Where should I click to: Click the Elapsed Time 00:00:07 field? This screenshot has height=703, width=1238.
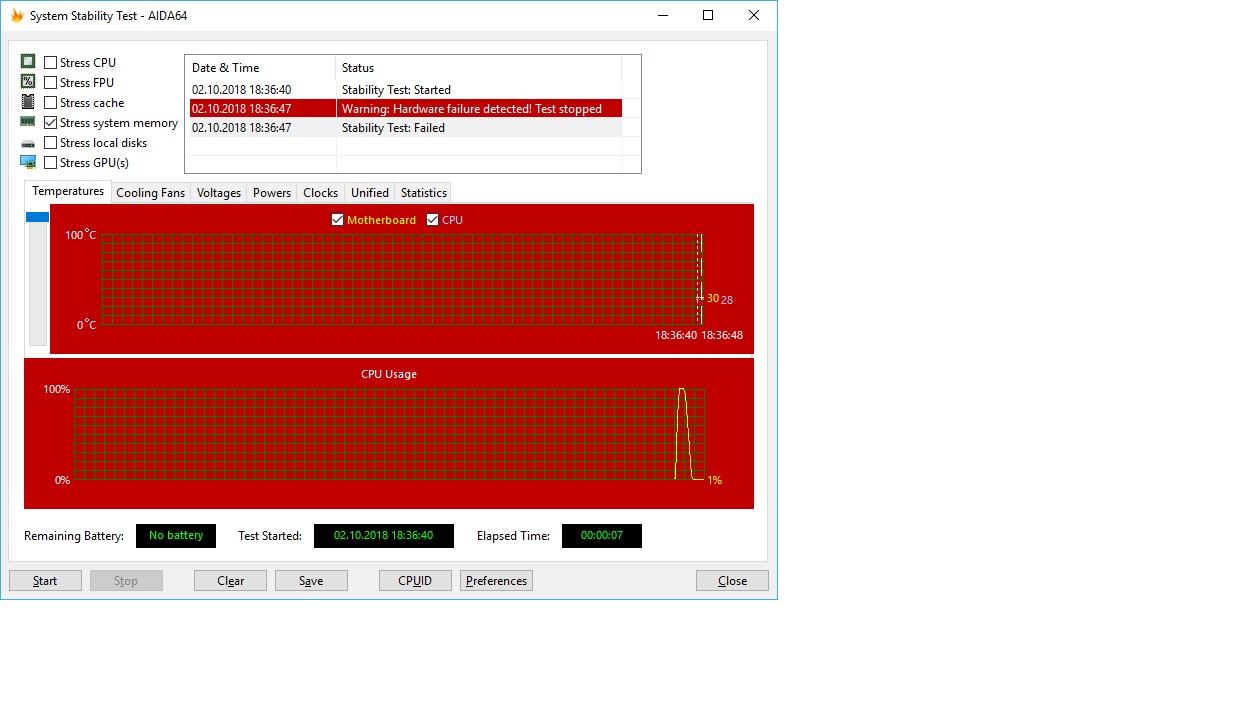[x=602, y=535]
